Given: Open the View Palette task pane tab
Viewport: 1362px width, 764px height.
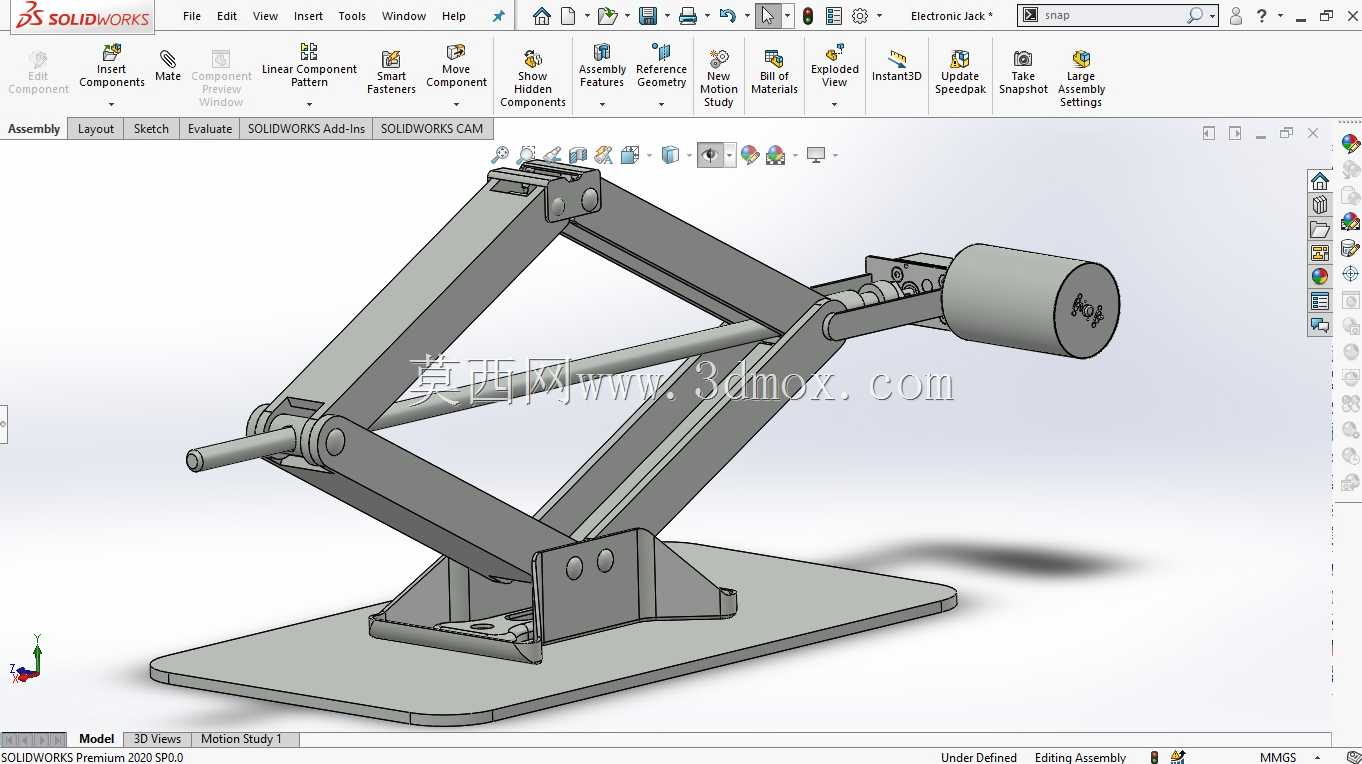Looking at the screenshot, I should 1320,253.
